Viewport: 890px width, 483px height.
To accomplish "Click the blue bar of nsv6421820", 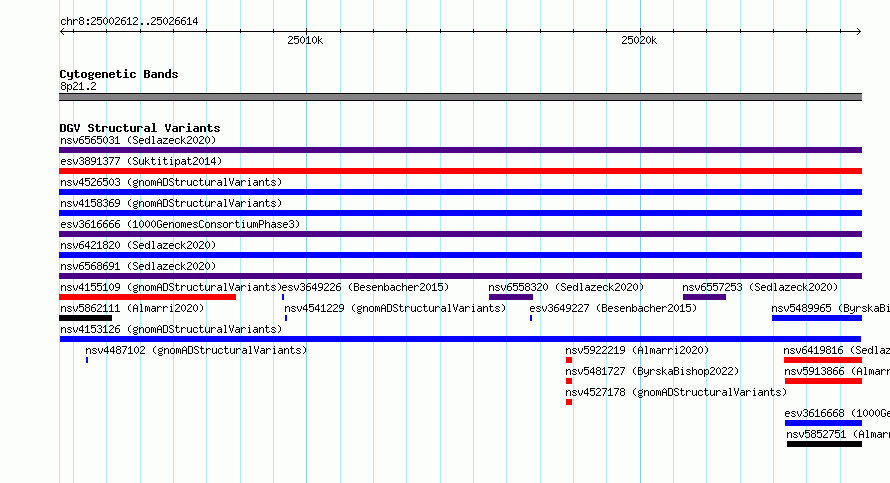I will pos(460,255).
